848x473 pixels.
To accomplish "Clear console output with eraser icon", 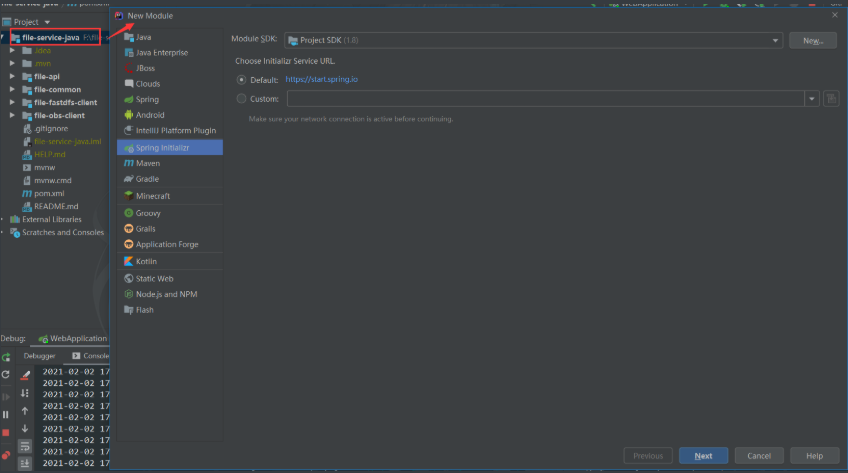I will point(25,375).
